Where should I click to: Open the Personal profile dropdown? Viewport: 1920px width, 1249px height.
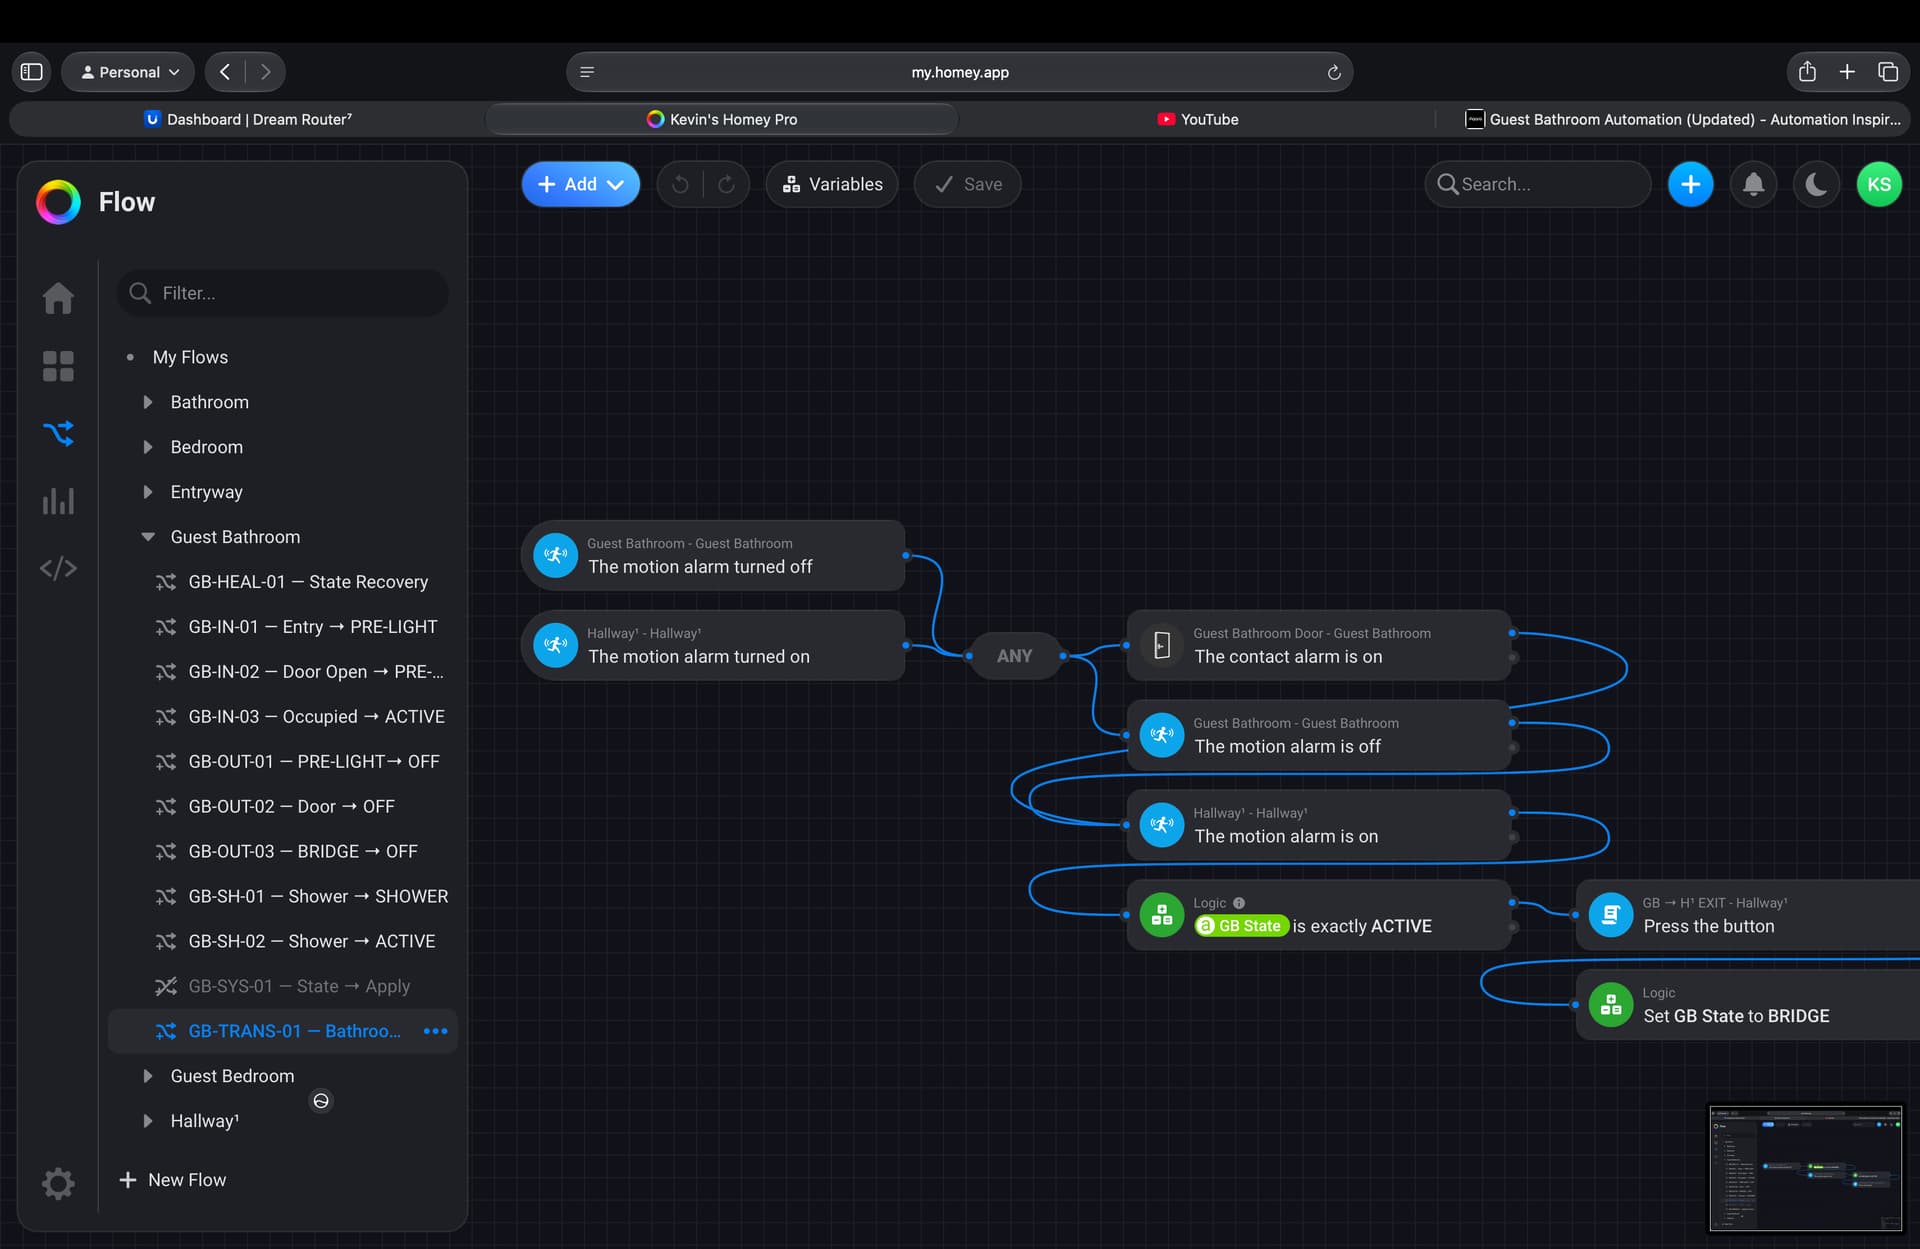[128, 72]
